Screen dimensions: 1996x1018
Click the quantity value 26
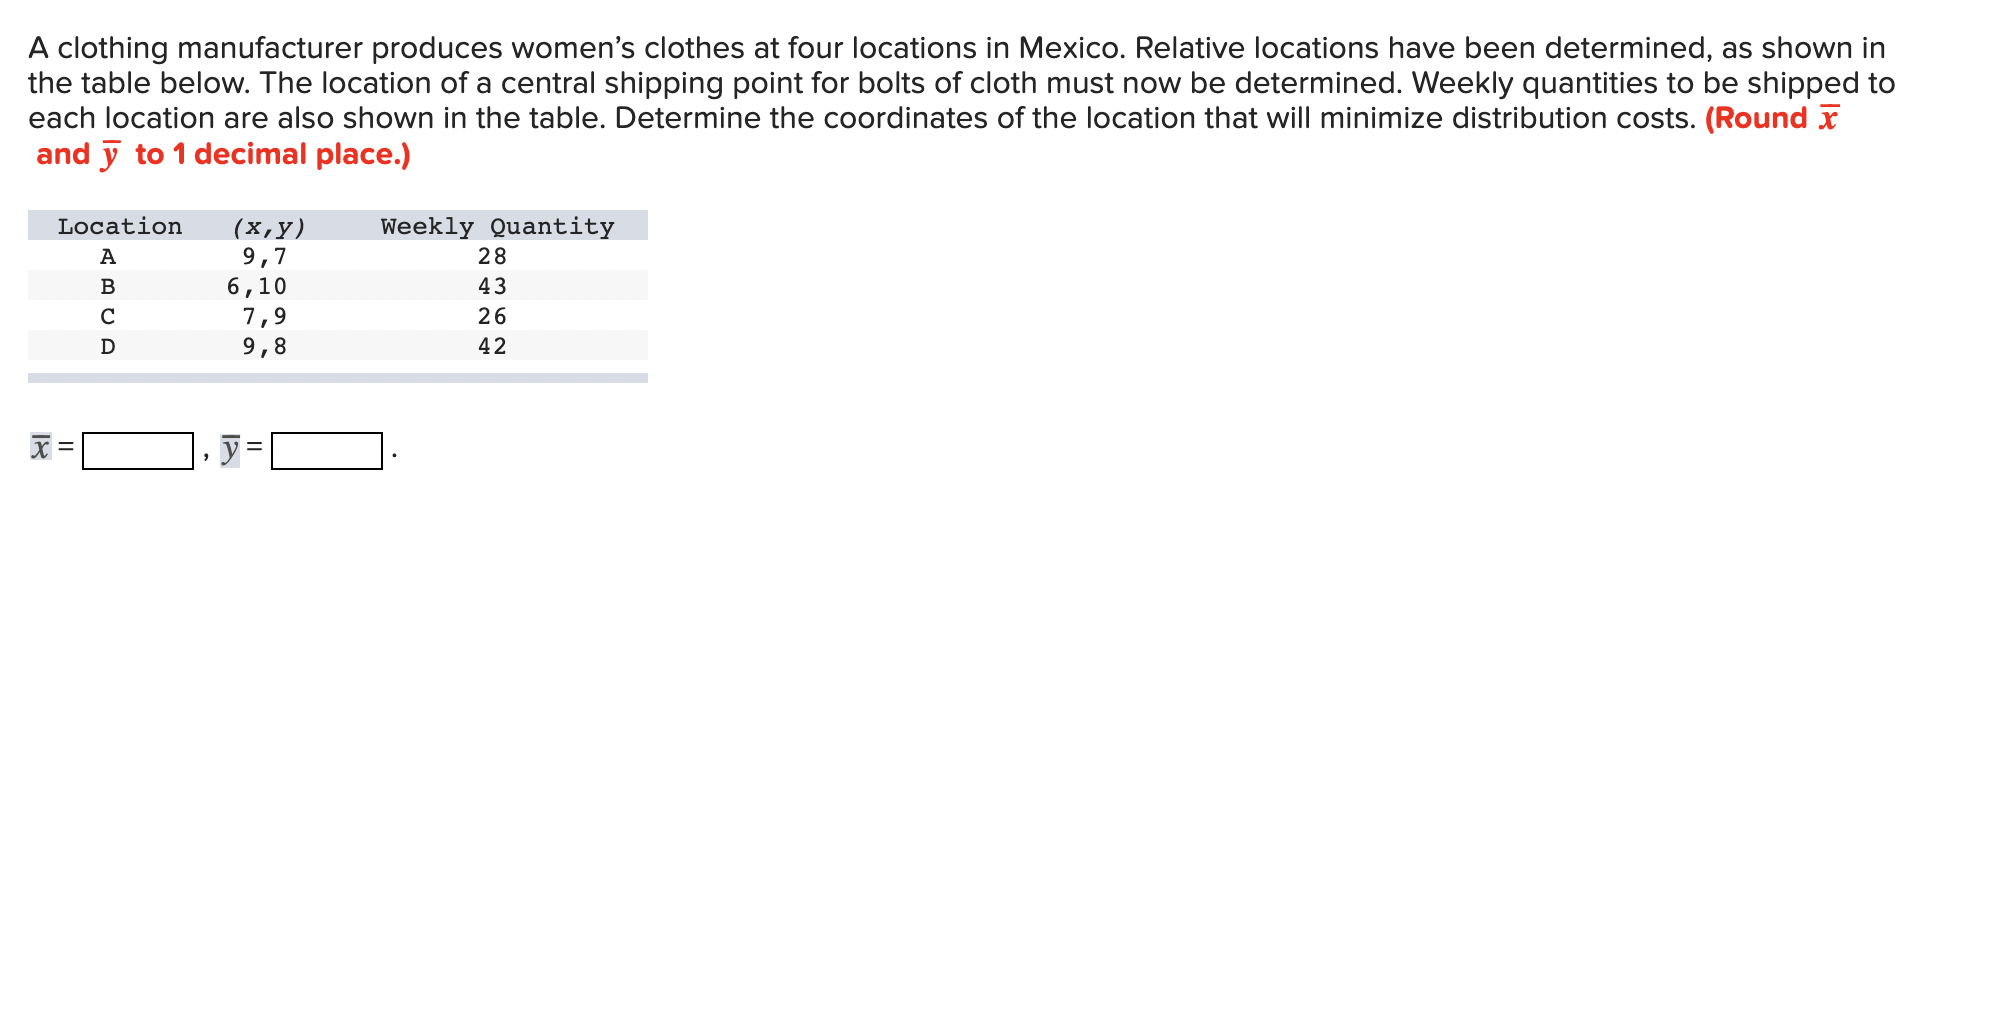[x=492, y=316]
